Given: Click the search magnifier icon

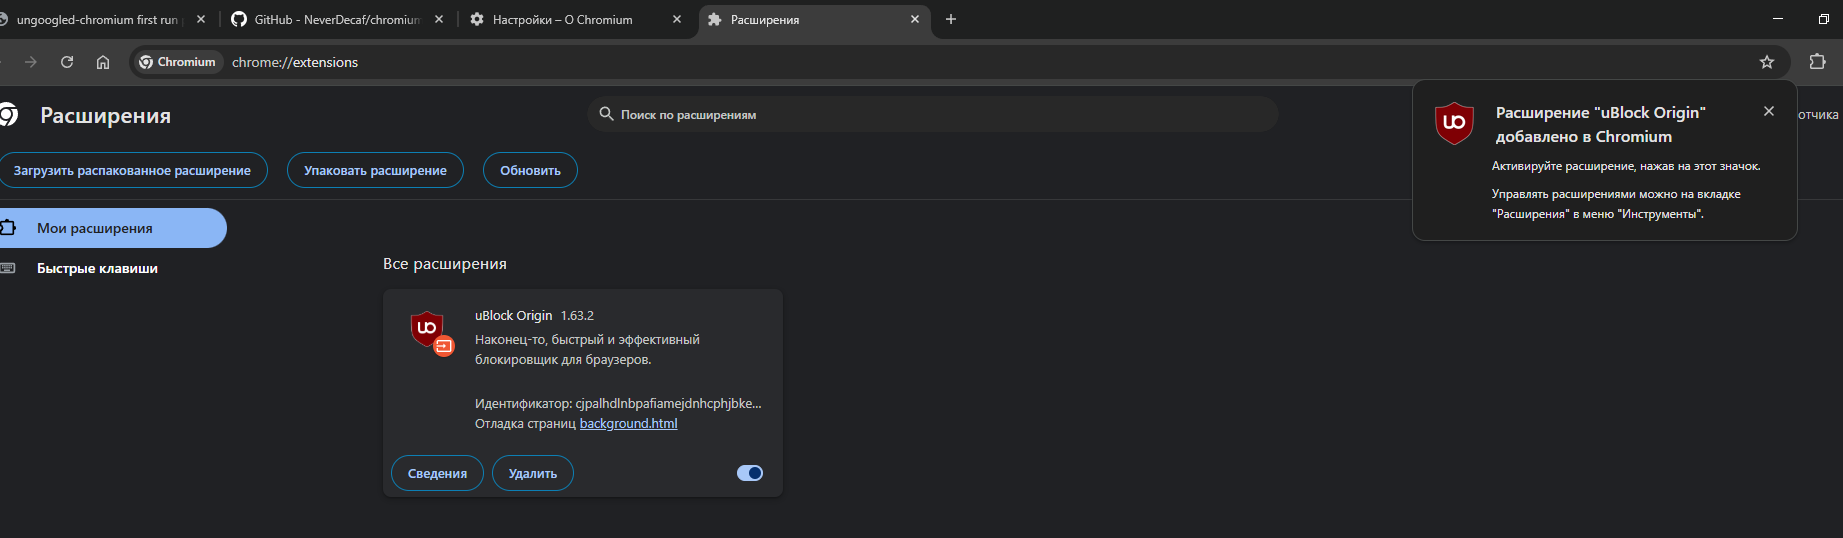Looking at the screenshot, I should coord(606,114).
